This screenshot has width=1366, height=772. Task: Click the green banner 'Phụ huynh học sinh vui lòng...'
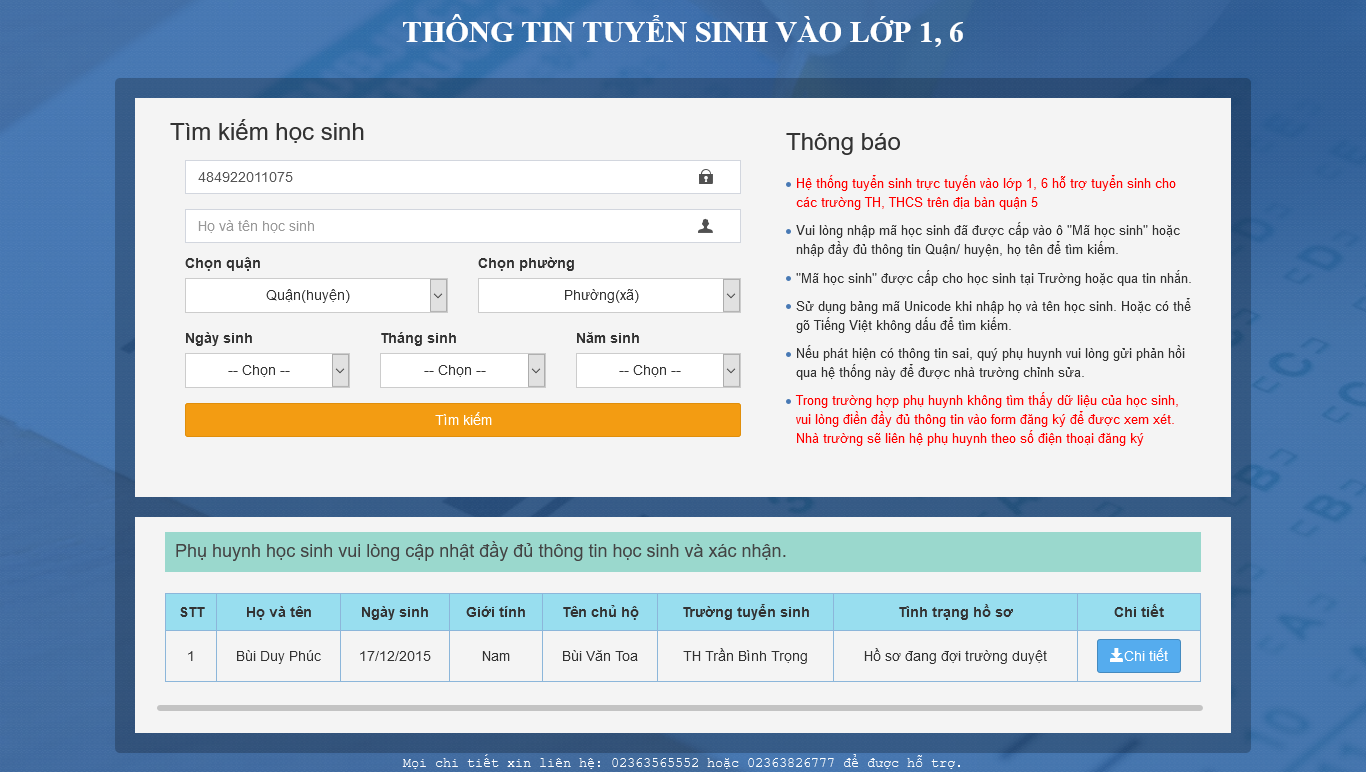(x=683, y=552)
